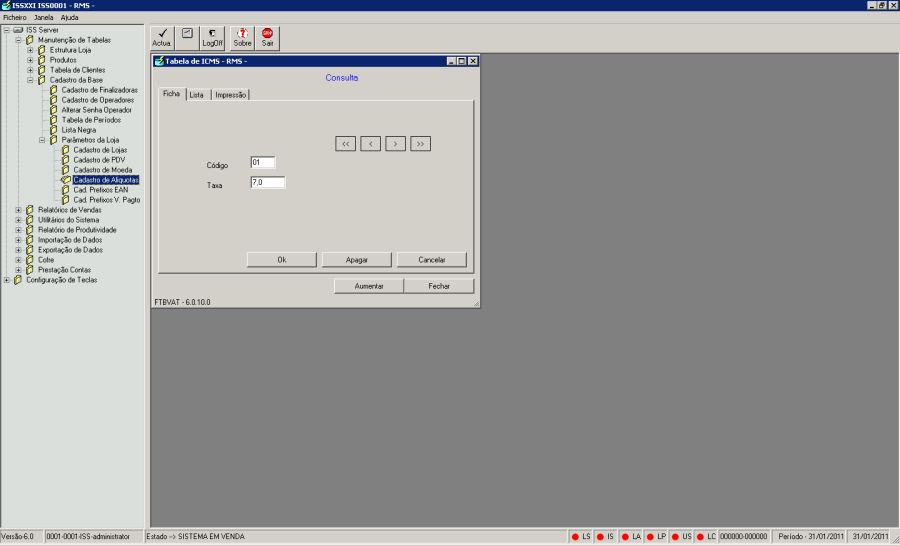Click the Sair stop-sign toolbar button
This screenshot has height=546, width=900.
pyautogui.click(x=267, y=38)
